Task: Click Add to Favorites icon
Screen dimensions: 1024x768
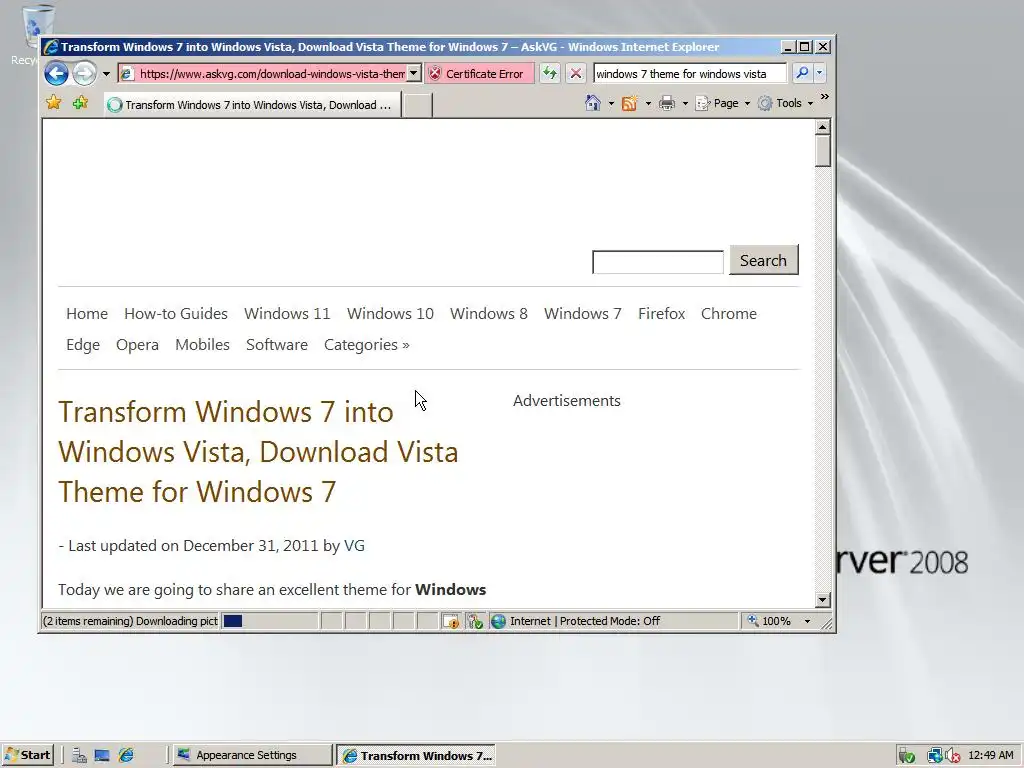Action: click(80, 103)
